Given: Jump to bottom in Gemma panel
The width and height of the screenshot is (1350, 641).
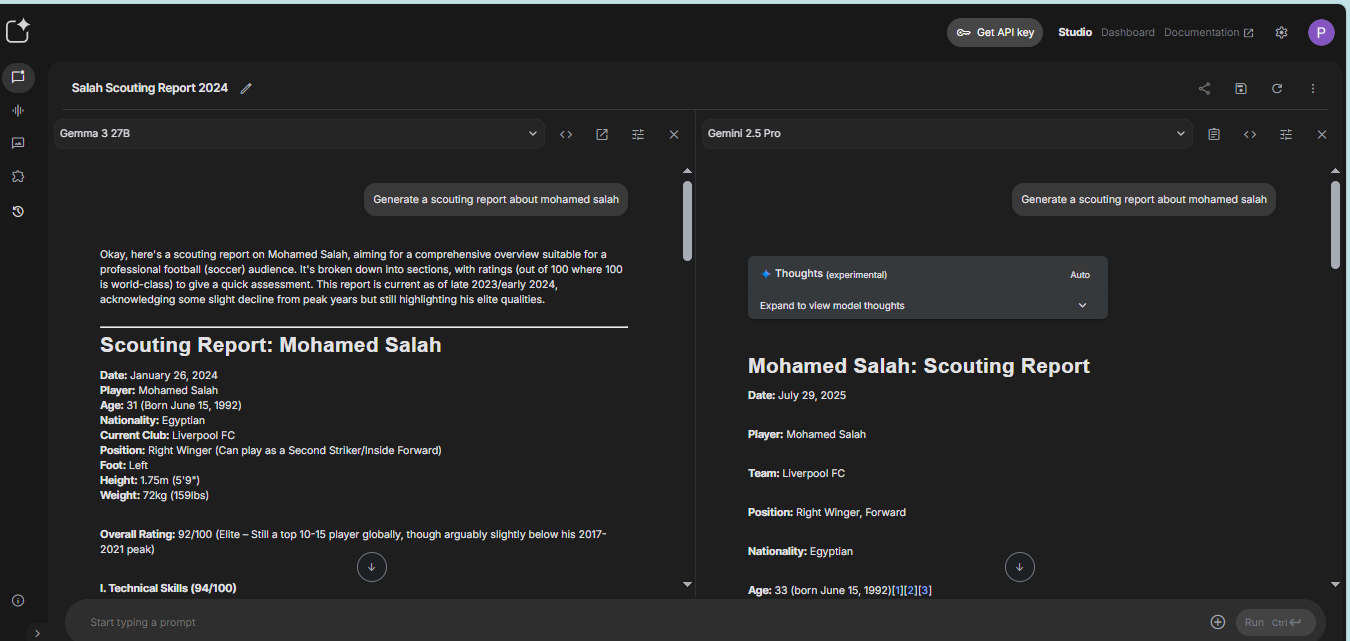Looking at the screenshot, I should click(x=372, y=567).
